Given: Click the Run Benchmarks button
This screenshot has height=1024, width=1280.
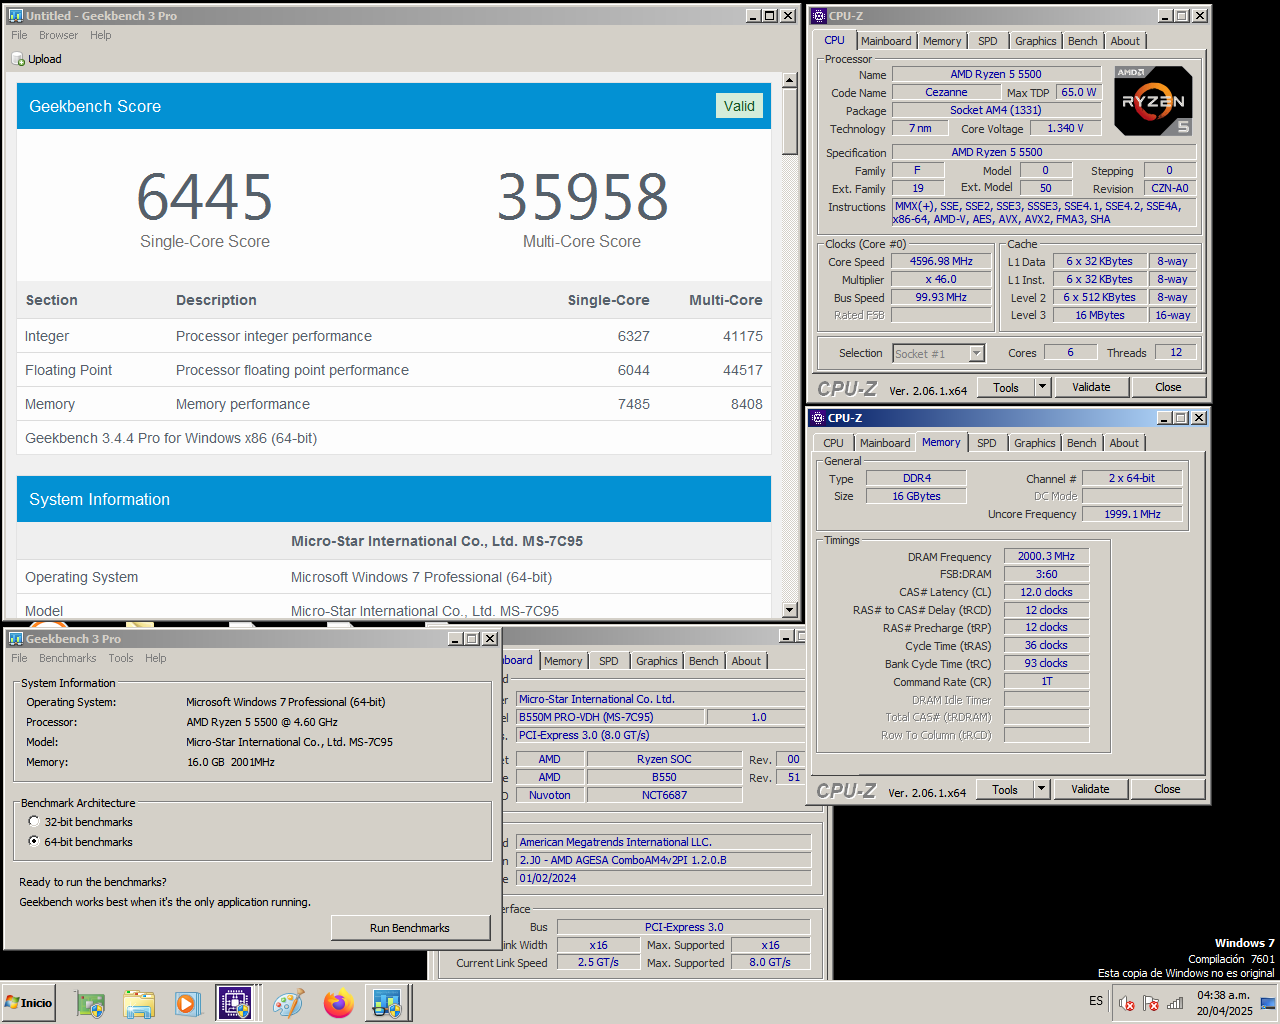Looking at the screenshot, I should pyautogui.click(x=410, y=928).
